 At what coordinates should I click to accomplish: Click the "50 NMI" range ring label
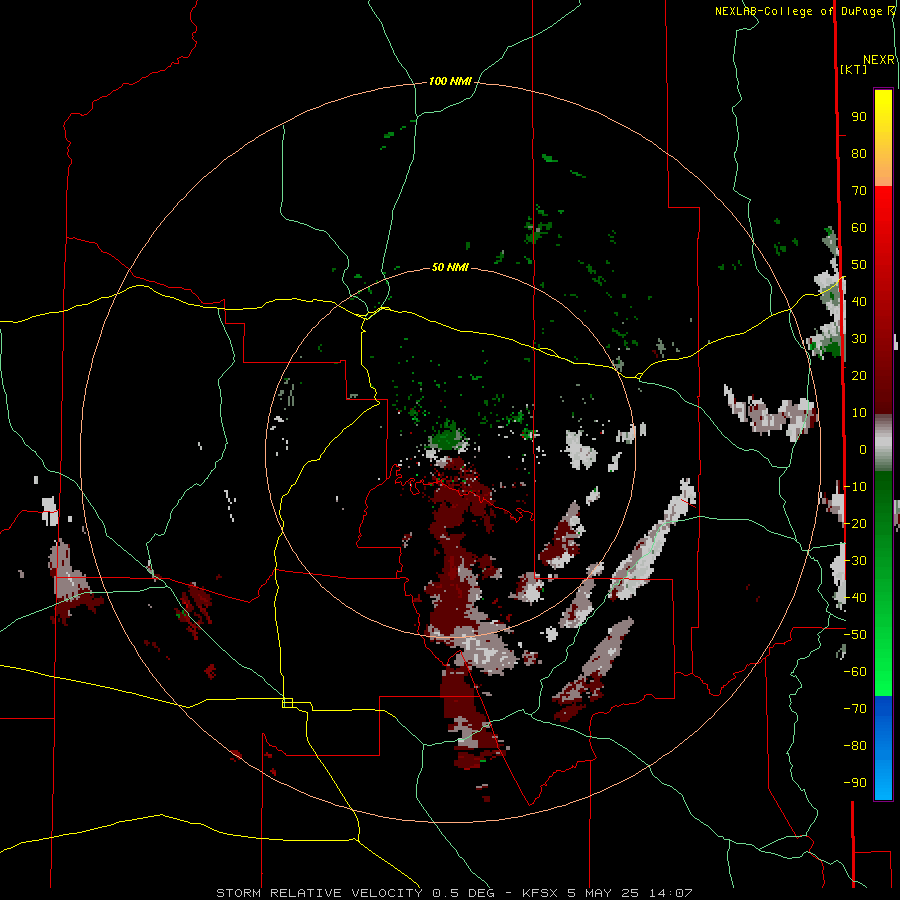(450, 267)
